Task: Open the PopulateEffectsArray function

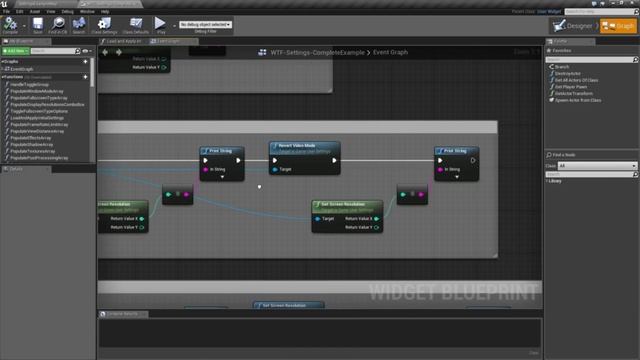Action: pyautogui.click(x=31, y=138)
